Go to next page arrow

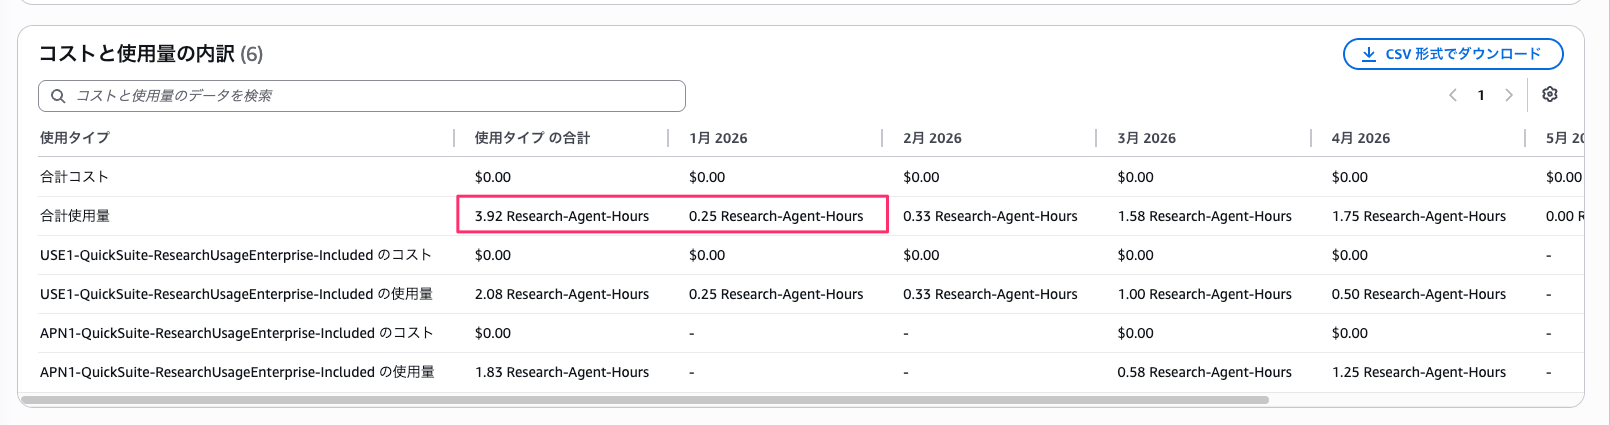pos(1509,95)
